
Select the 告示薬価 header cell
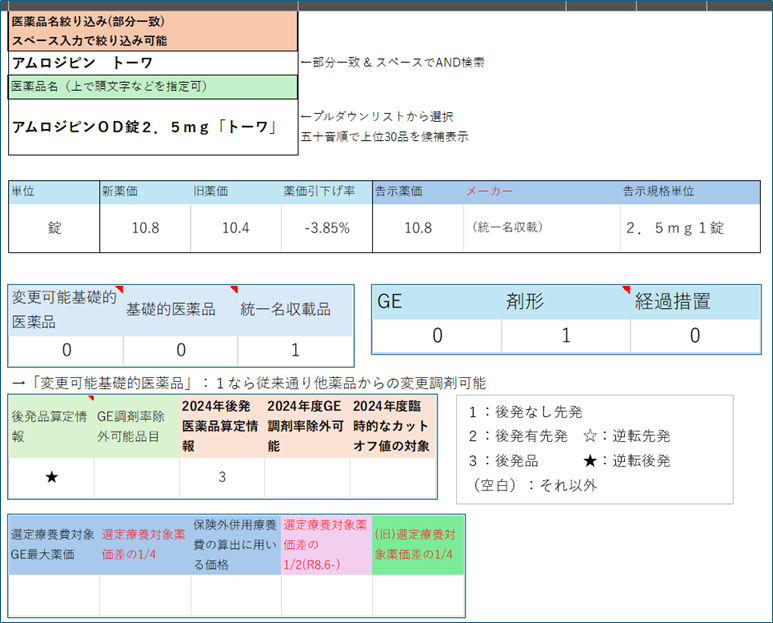[418, 192]
